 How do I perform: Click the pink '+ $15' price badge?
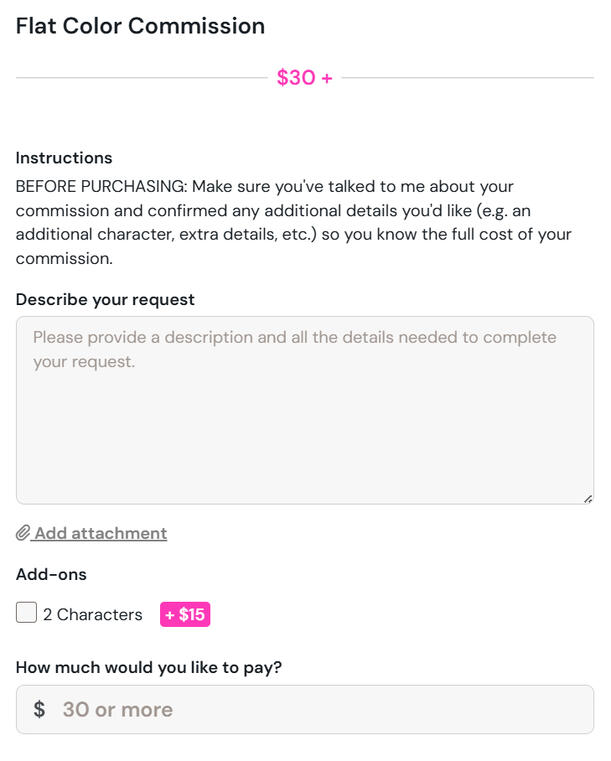point(185,615)
